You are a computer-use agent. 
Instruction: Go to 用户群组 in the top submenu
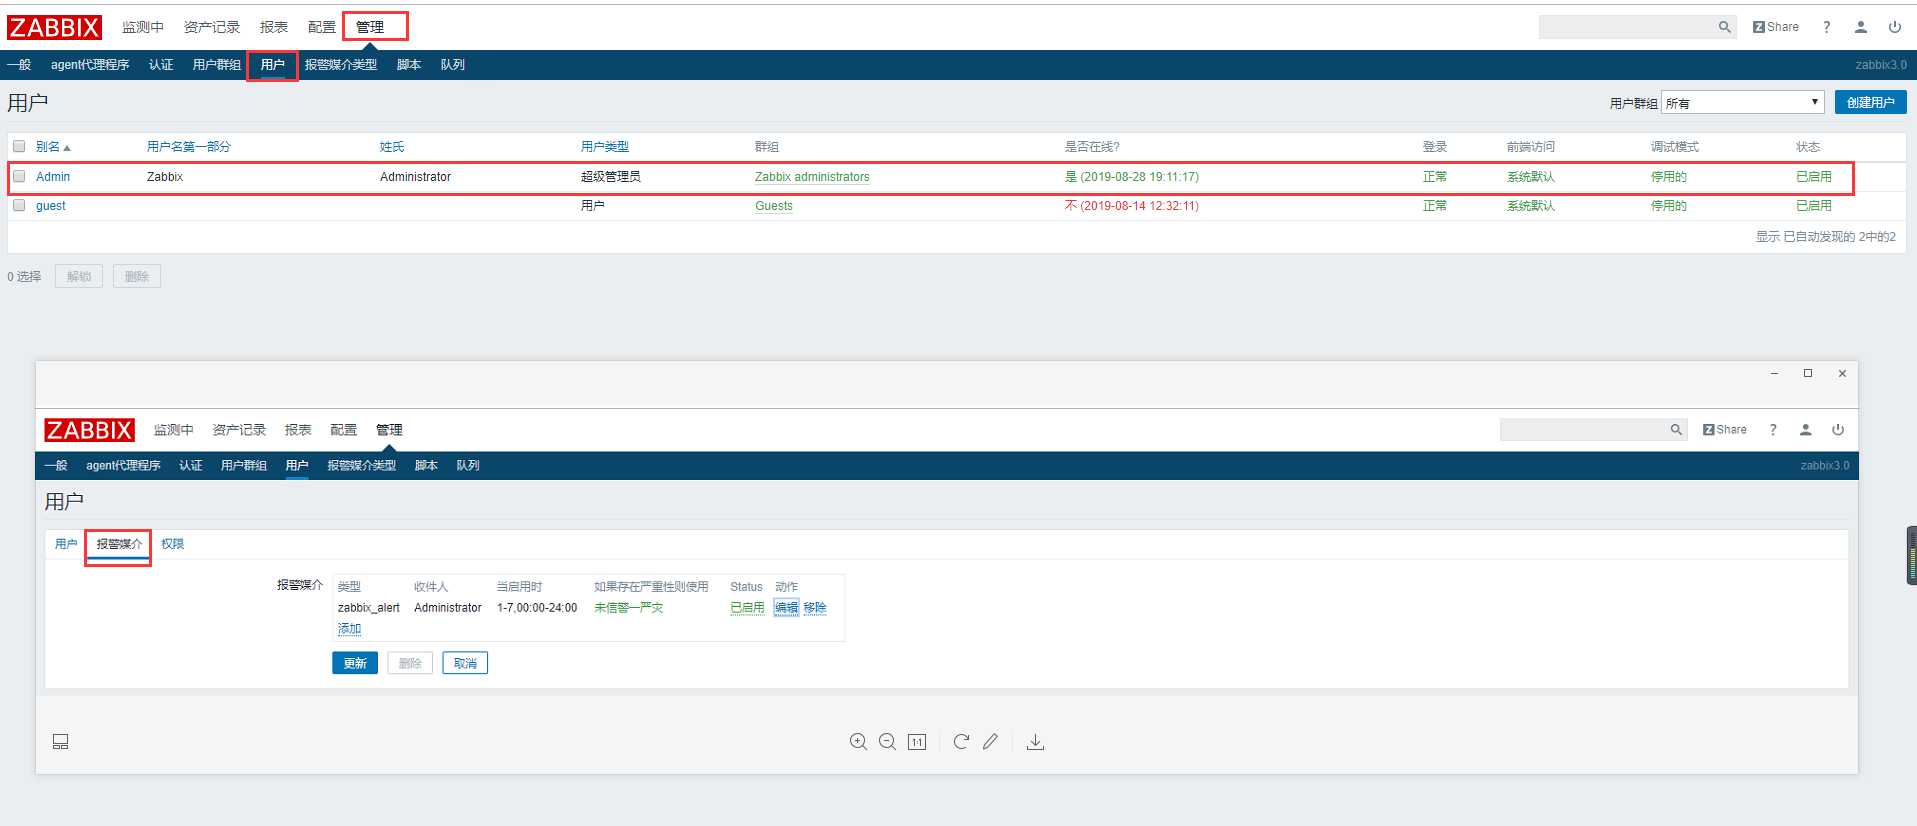[217, 65]
